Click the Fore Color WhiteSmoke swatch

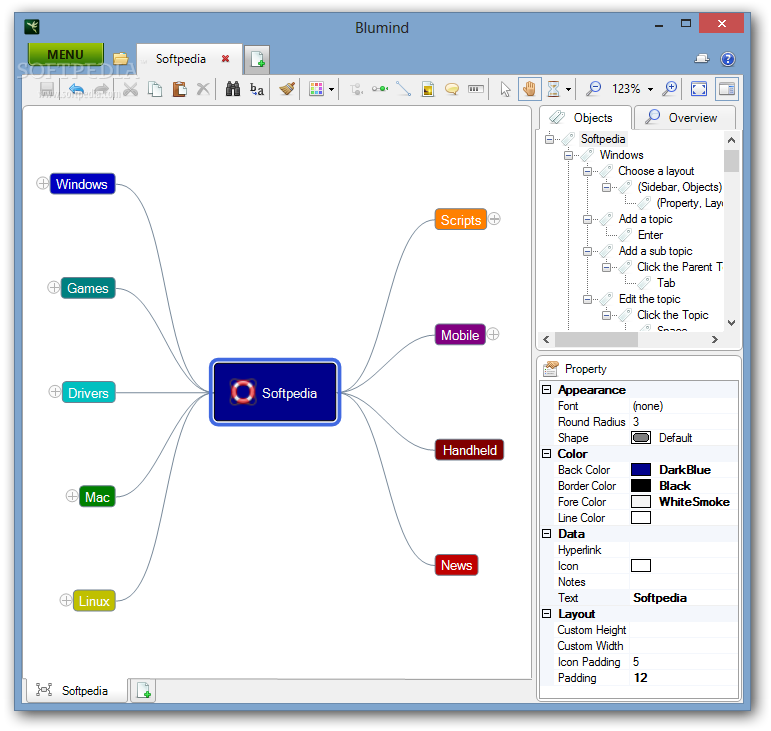click(x=641, y=501)
